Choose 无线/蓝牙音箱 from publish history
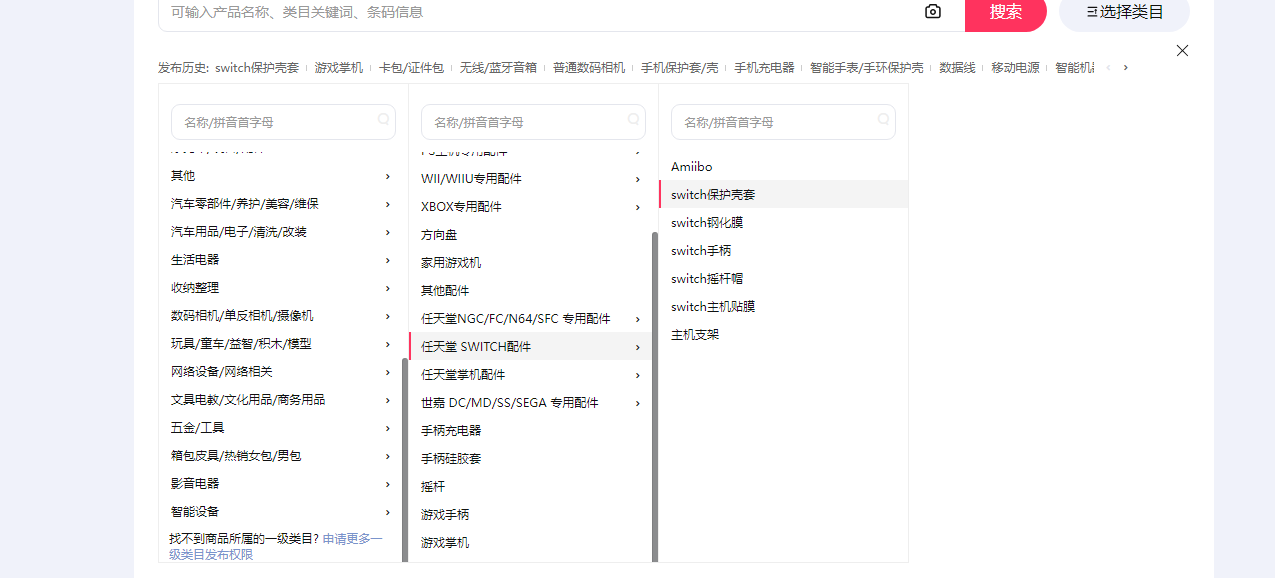Image resolution: width=1275 pixels, height=578 pixels. point(498,68)
